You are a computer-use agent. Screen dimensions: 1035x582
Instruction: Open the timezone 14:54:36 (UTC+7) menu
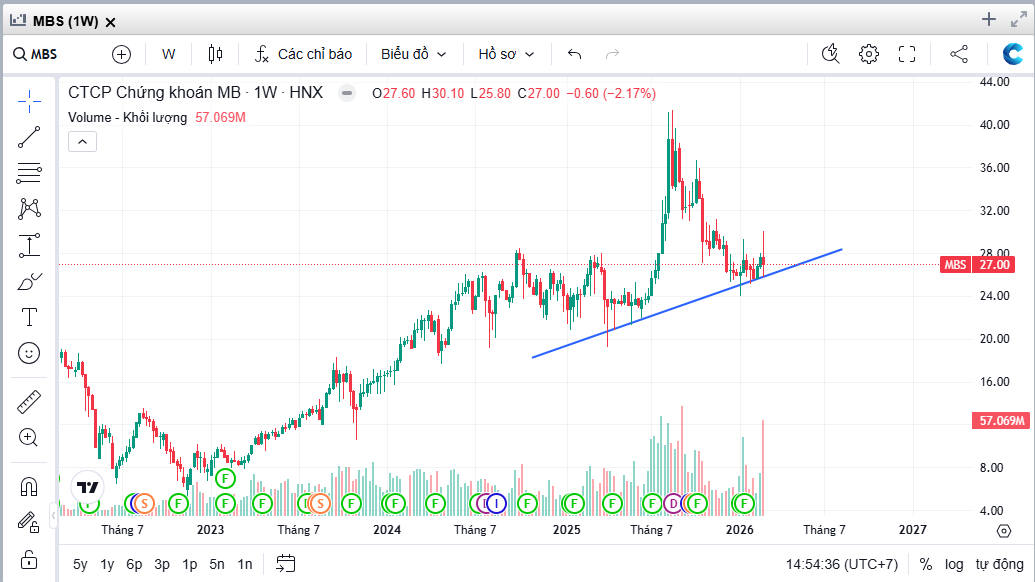tap(842, 564)
